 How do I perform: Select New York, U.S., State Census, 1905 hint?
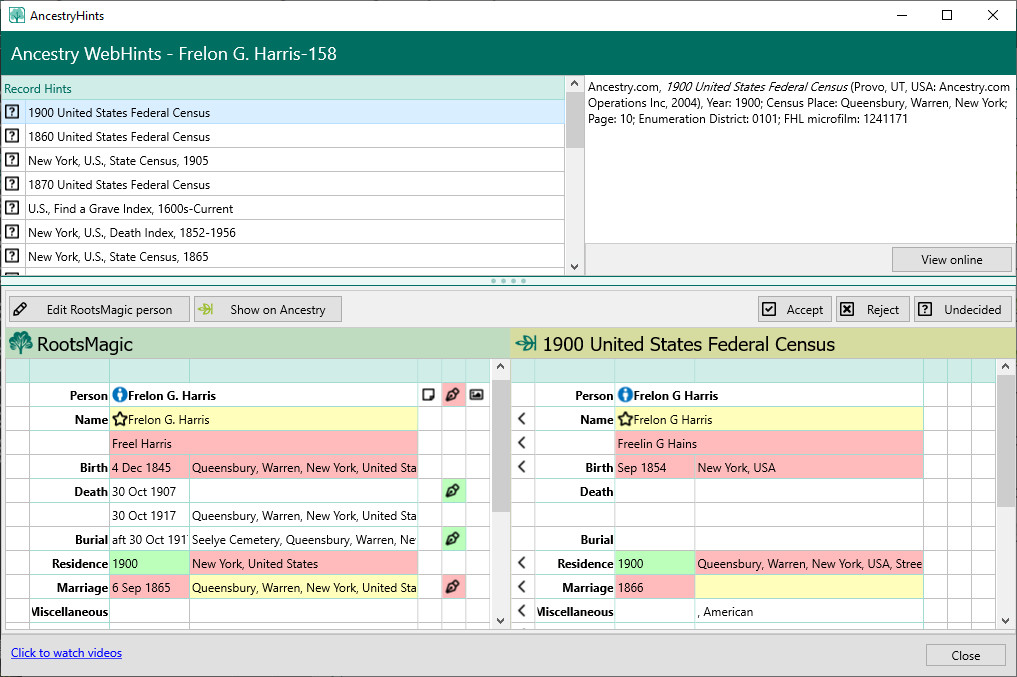(118, 161)
